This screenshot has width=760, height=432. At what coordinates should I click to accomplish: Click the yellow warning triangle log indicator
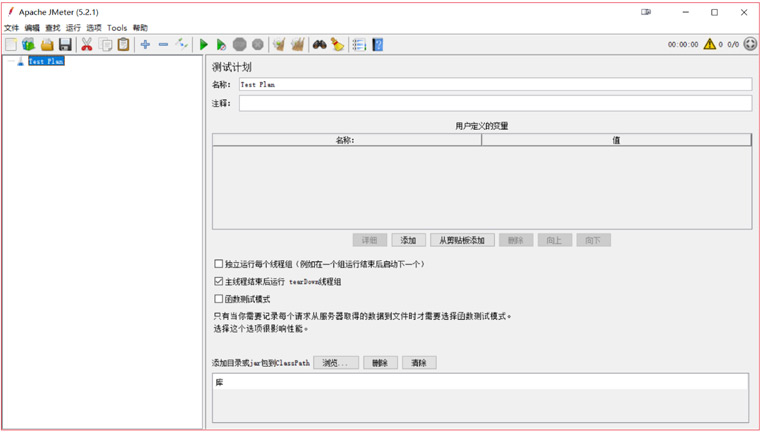click(x=710, y=44)
